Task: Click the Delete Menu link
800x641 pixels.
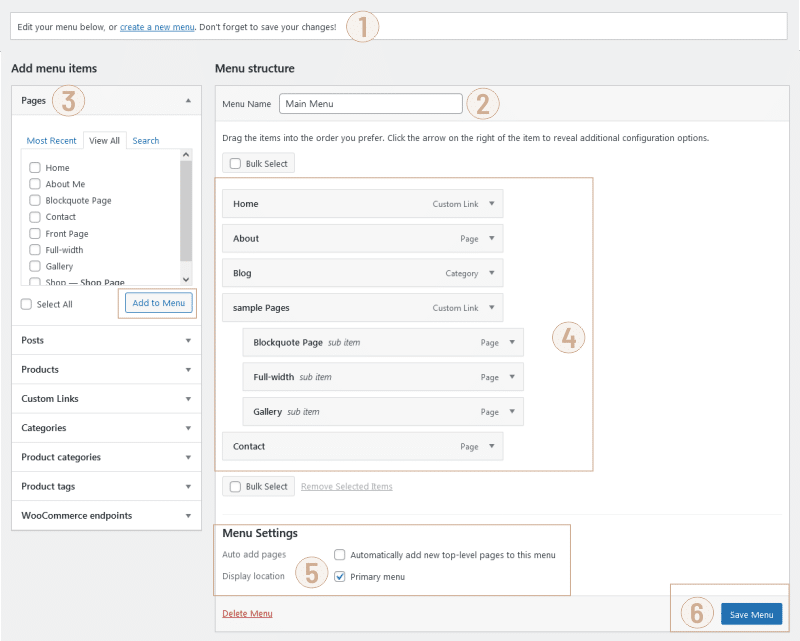Action: coord(247,613)
